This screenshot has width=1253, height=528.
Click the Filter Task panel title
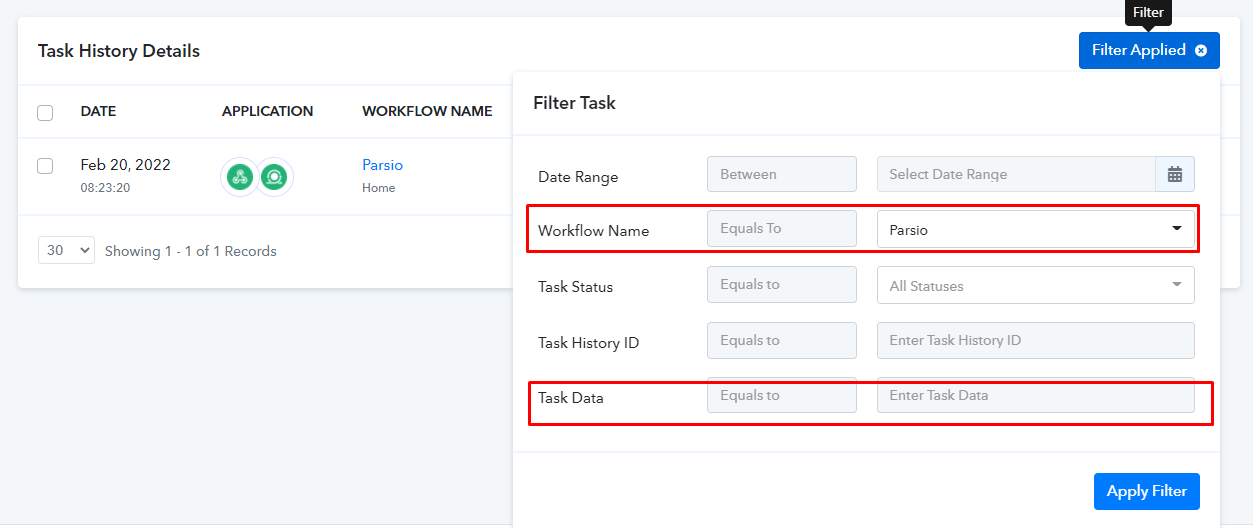[x=575, y=103]
